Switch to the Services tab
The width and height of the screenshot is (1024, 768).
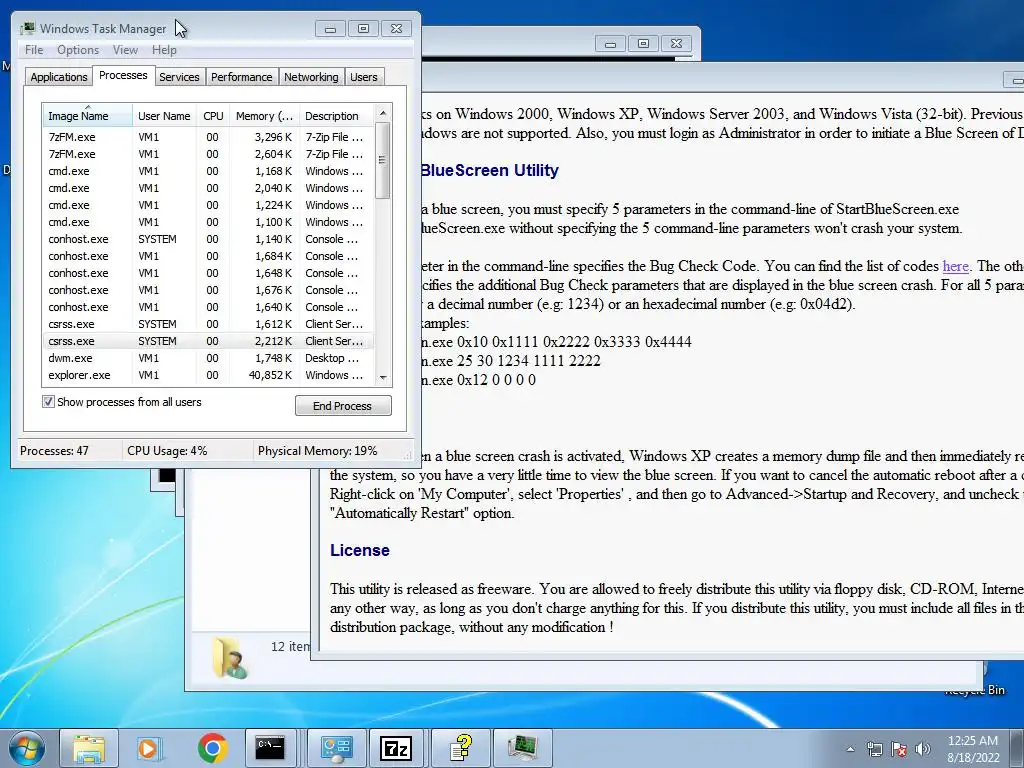pos(179,77)
